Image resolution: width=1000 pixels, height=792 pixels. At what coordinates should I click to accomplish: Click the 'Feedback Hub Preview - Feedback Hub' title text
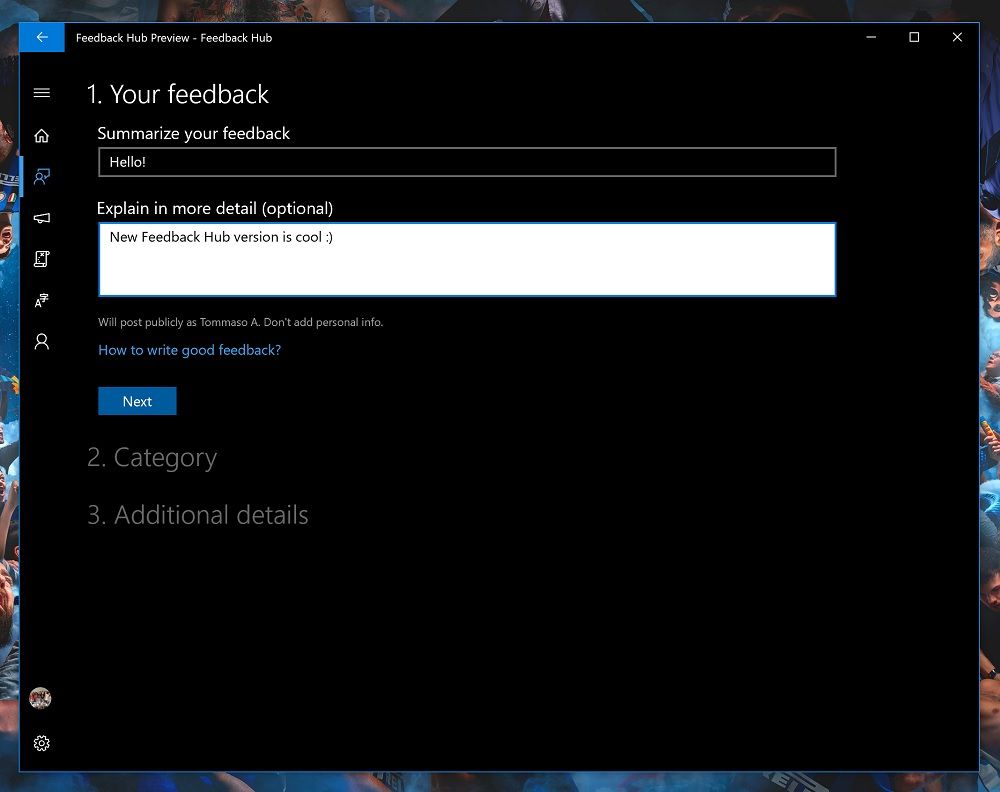click(x=173, y=38)
